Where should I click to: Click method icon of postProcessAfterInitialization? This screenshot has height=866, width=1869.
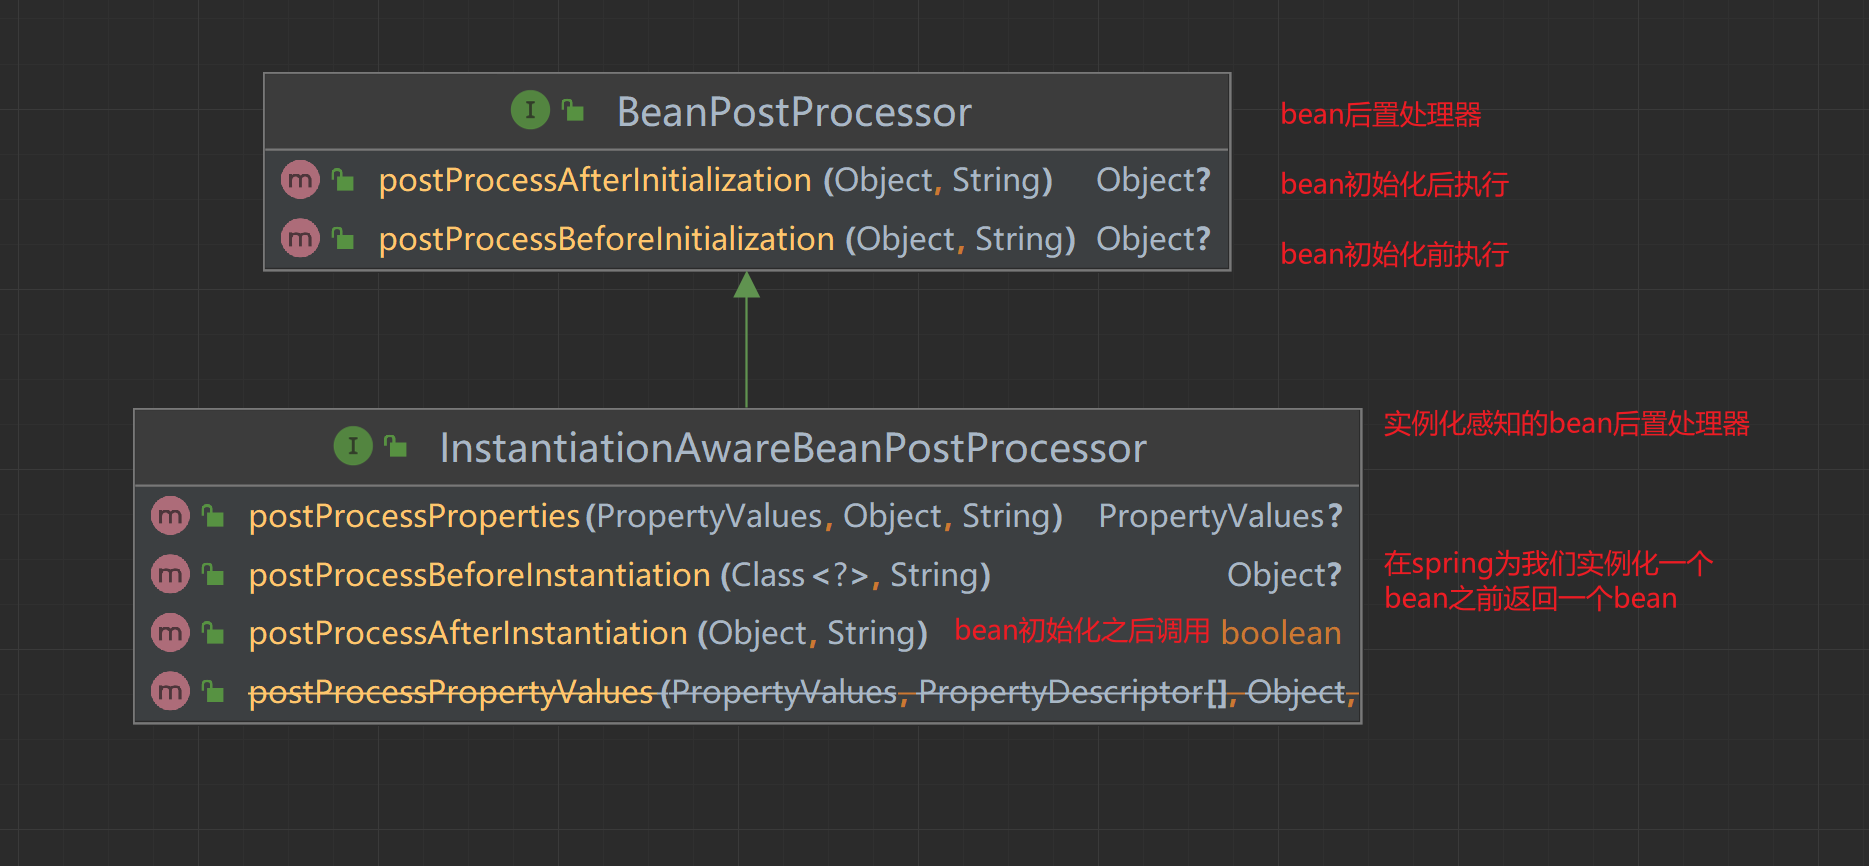click(x=300, y=180)
